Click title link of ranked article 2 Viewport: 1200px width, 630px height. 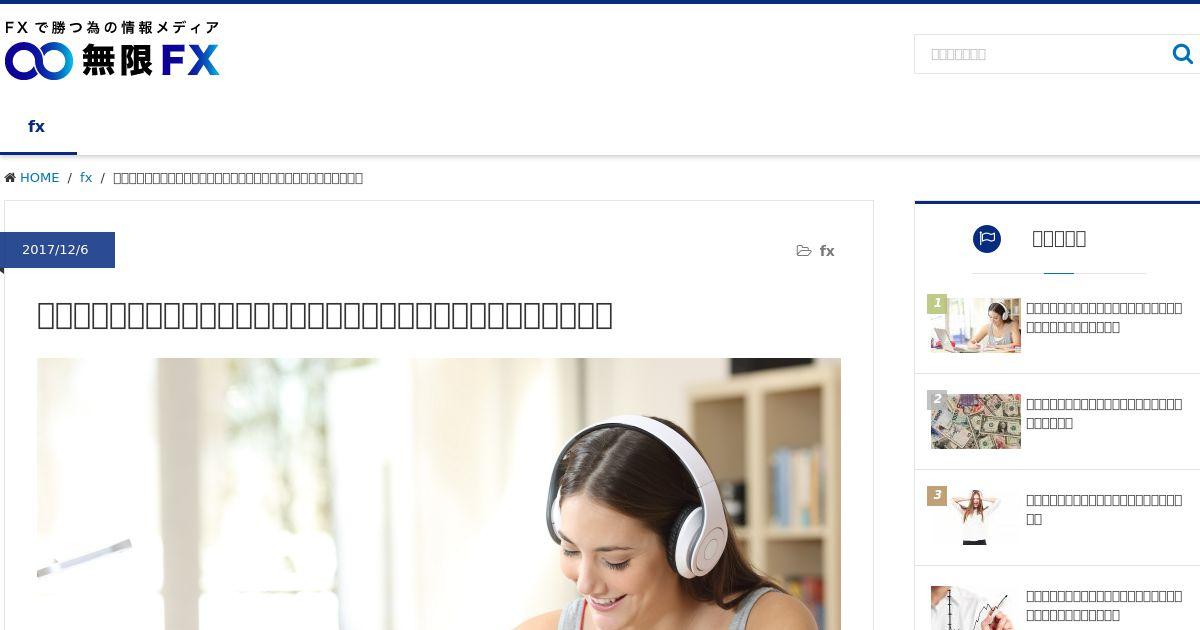(x=1104, y=413)
